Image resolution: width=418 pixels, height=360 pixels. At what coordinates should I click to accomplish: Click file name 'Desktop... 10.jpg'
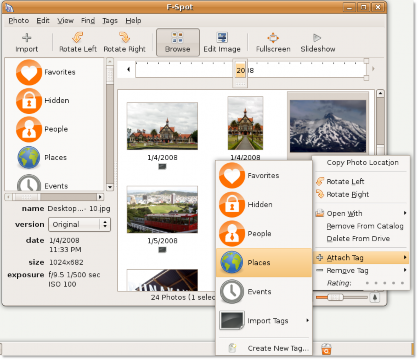79,209
